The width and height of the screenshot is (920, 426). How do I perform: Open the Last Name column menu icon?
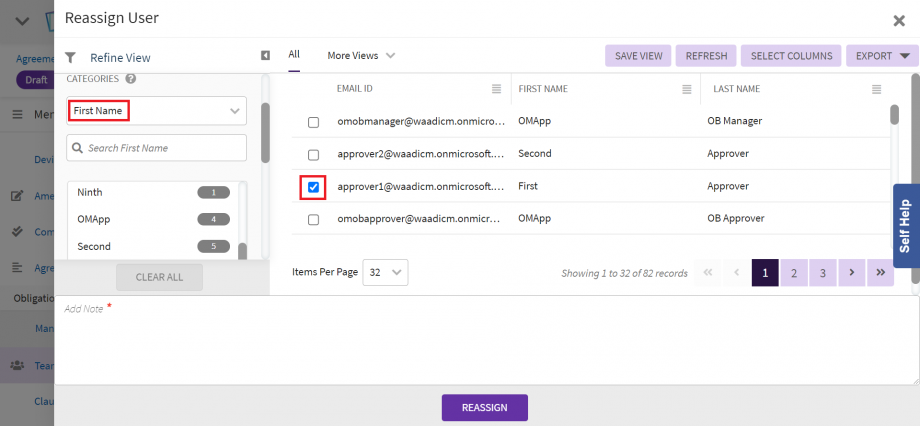click(x=876, y=89)
